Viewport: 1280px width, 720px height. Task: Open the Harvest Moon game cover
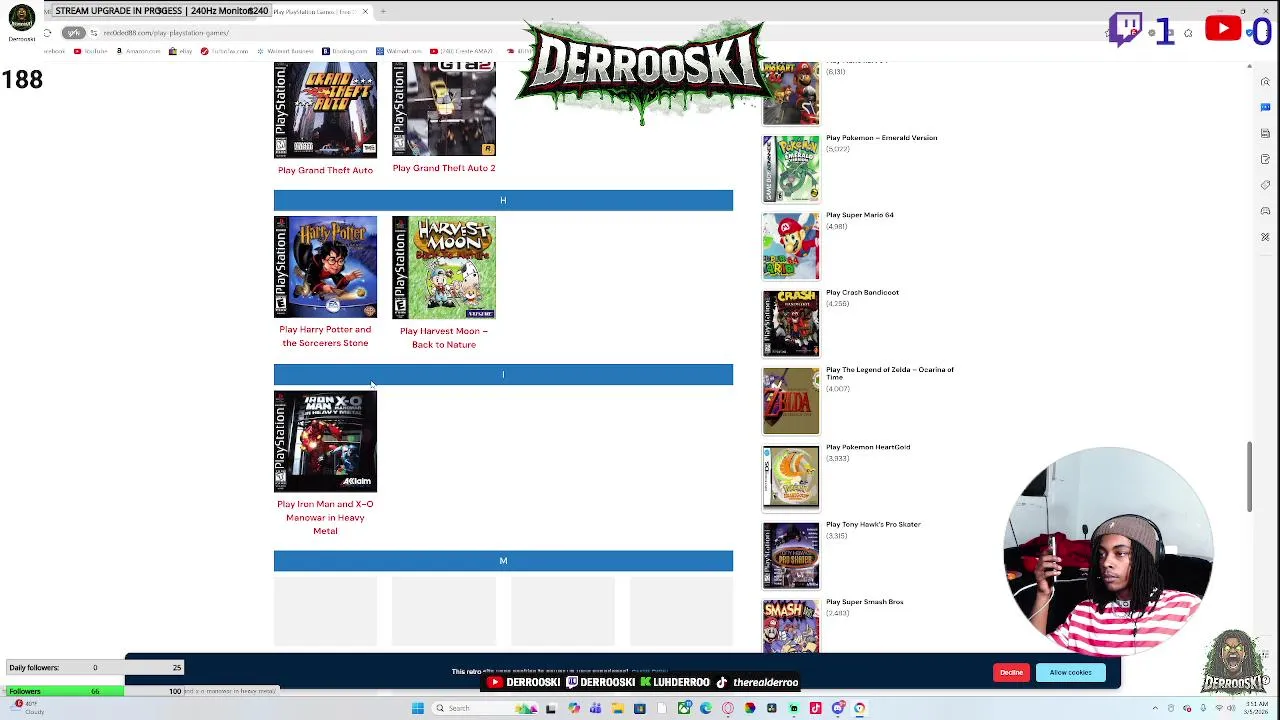[444, 267]
